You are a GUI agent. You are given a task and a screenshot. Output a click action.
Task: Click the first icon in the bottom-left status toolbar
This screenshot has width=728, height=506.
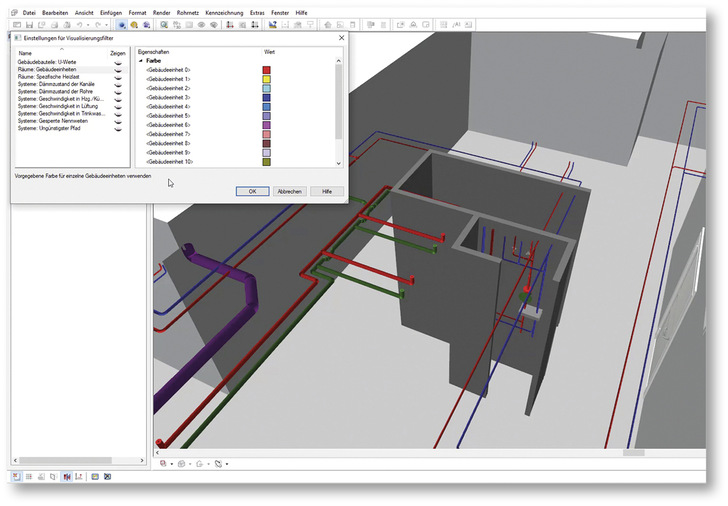[17, 476]
